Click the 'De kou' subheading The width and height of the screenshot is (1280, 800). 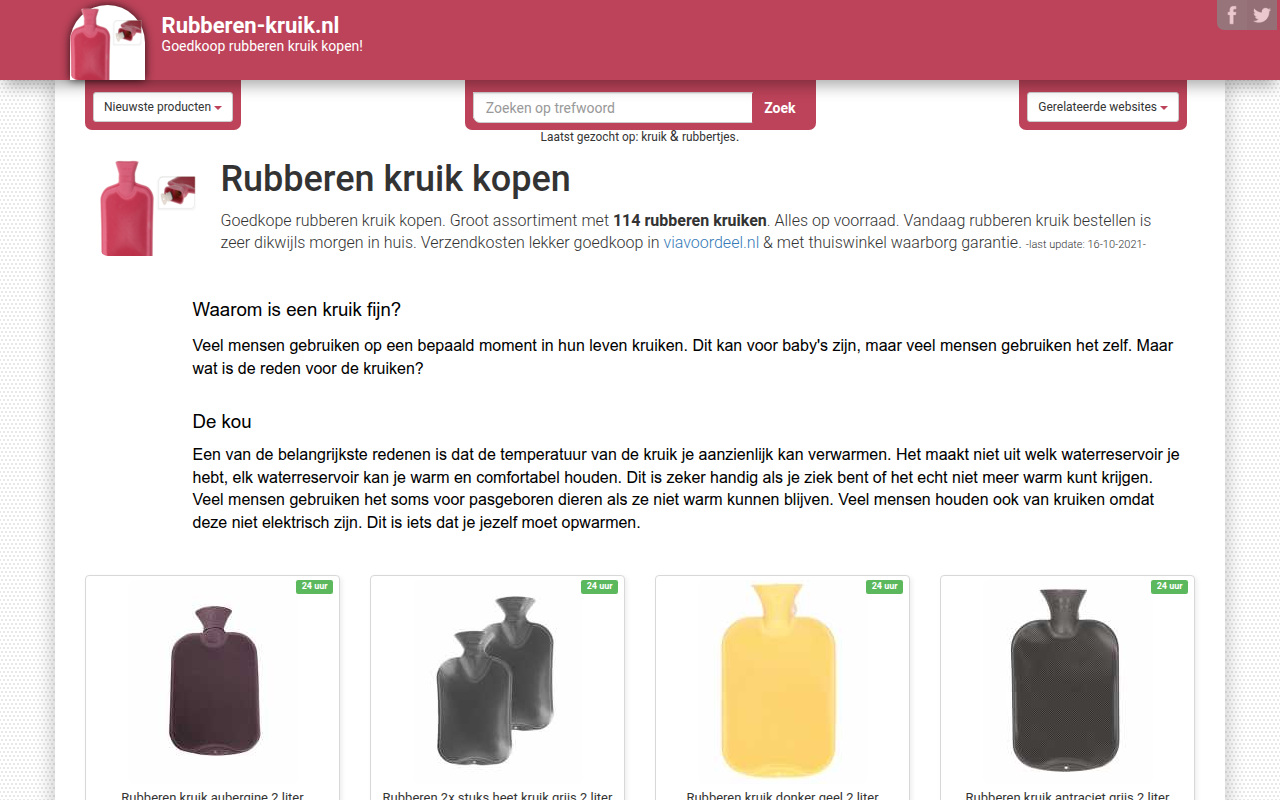point(222,421)
